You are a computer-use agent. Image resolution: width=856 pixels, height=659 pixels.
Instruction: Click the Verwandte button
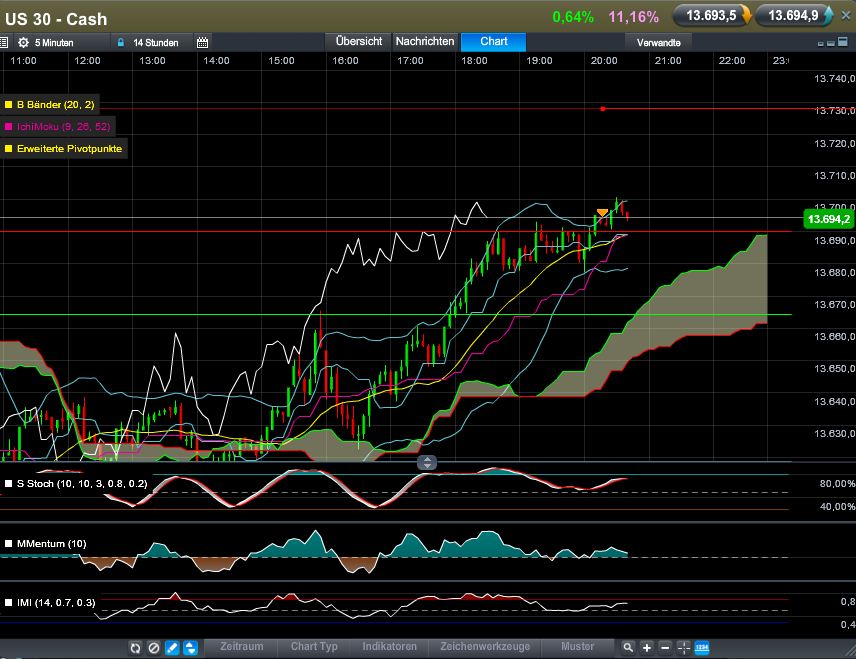tap(659, 42)
